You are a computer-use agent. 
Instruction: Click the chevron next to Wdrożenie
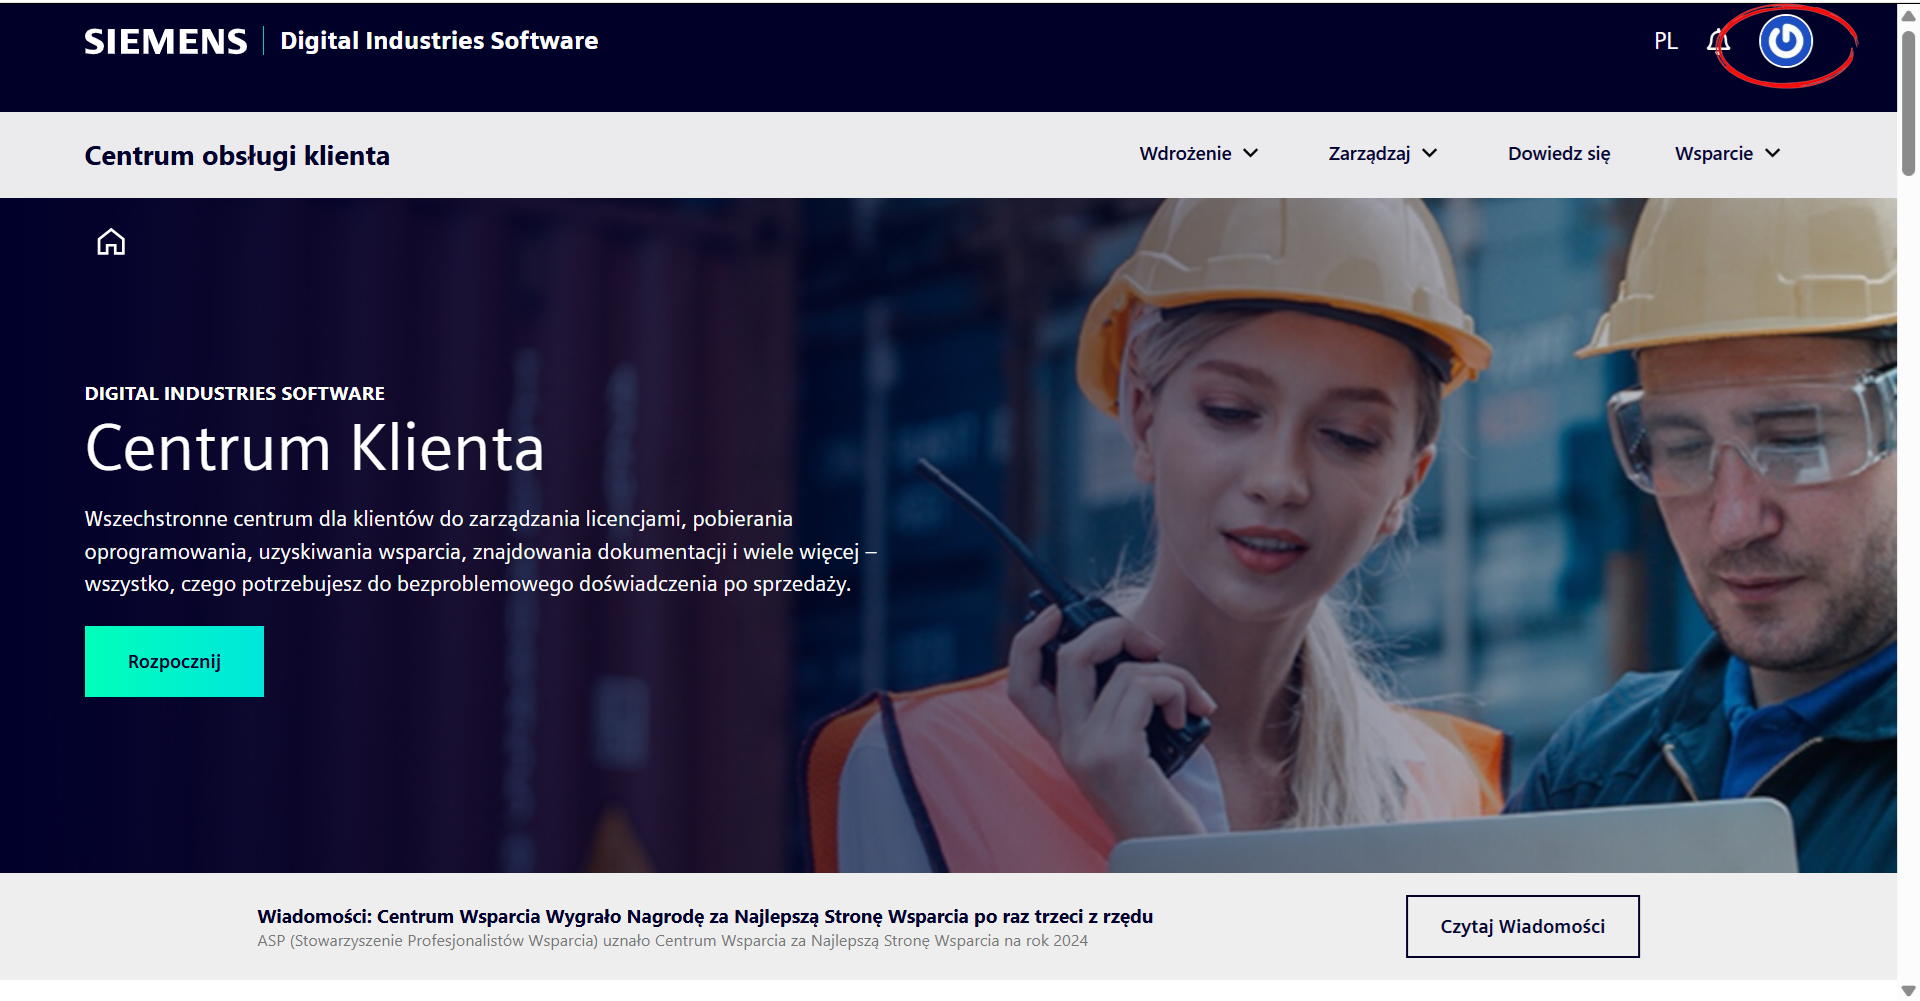(x=1250, y=153)
